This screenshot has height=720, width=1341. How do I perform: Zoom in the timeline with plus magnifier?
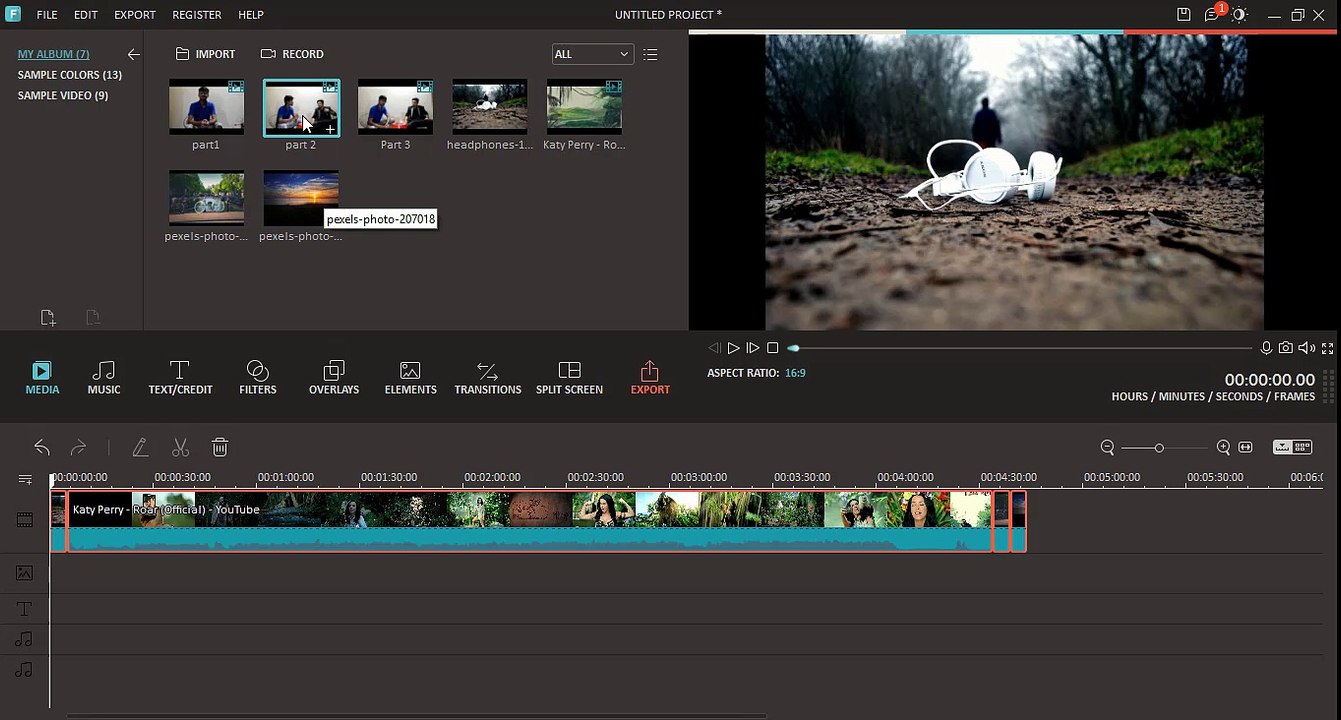coord(1223,447)
